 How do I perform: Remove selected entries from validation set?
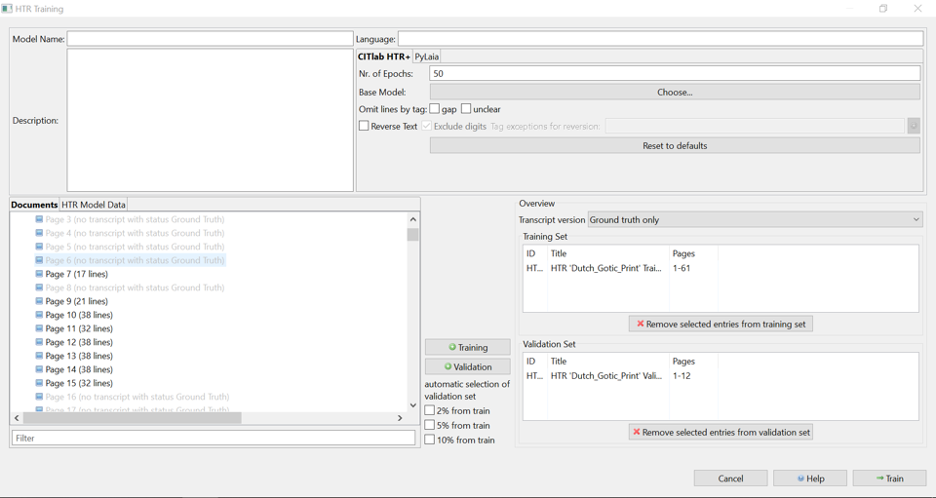[x=720, y=432]
